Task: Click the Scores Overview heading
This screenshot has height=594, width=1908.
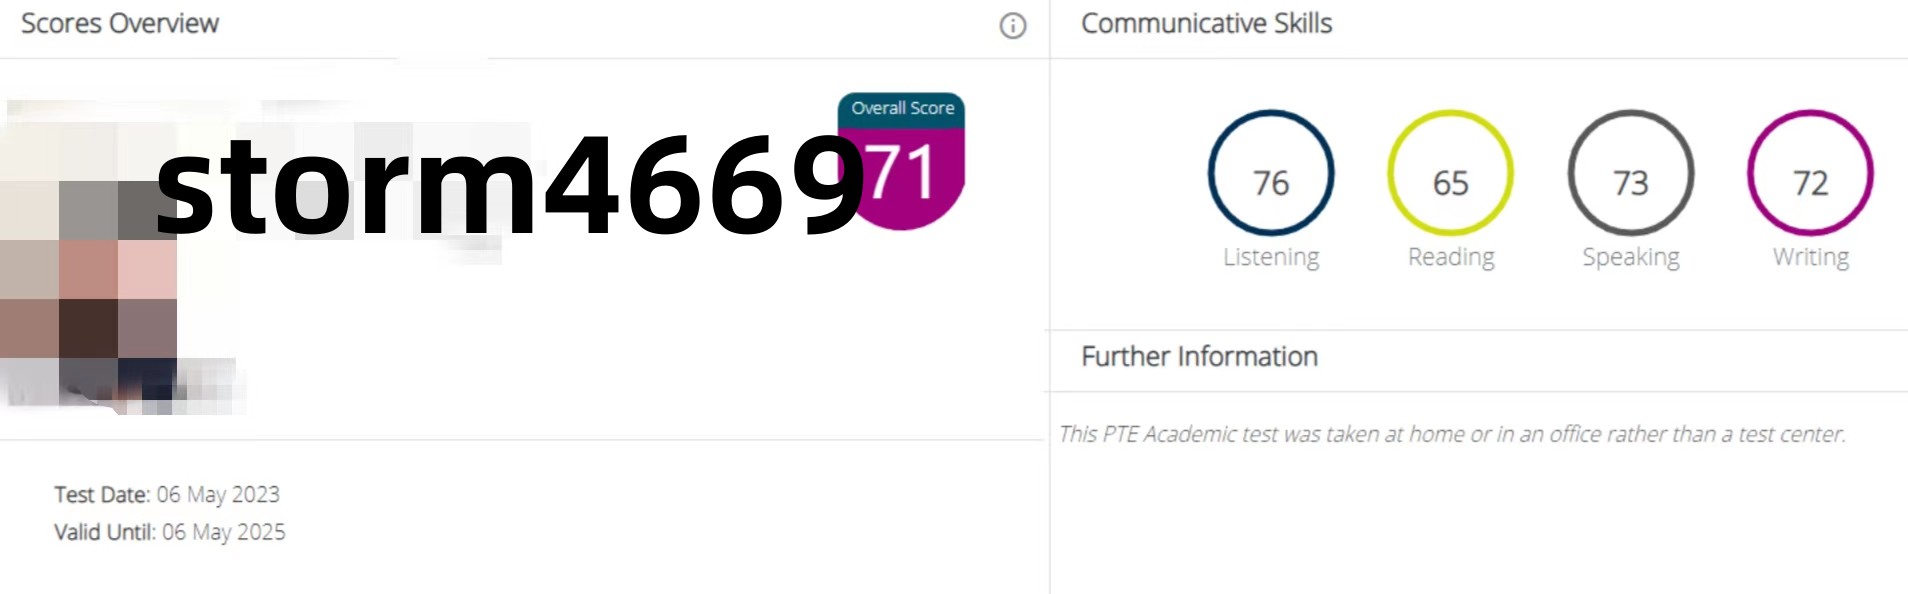Action: click(120, 24)
